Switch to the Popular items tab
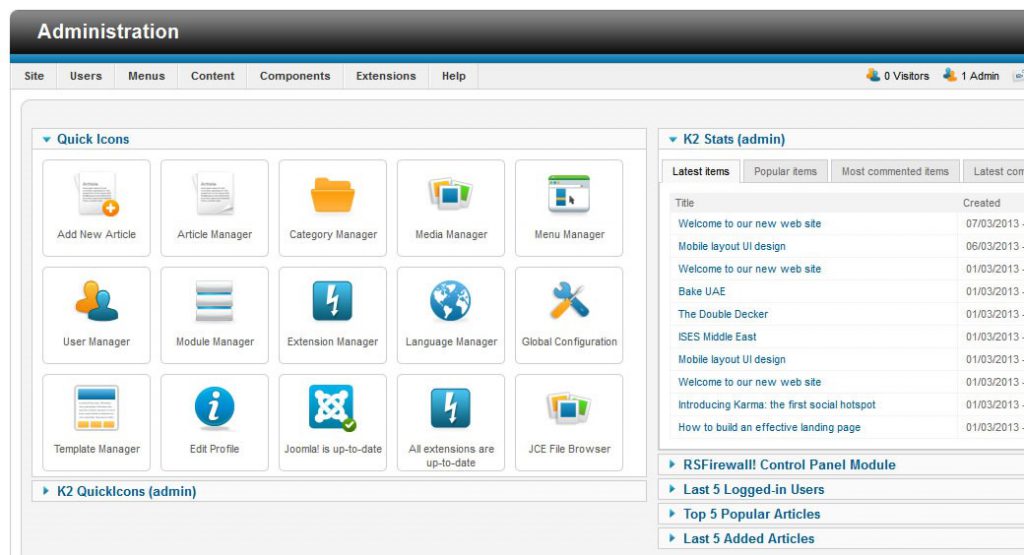The width and height of the screenshot is (1024, 555). (x=786, y=171)
